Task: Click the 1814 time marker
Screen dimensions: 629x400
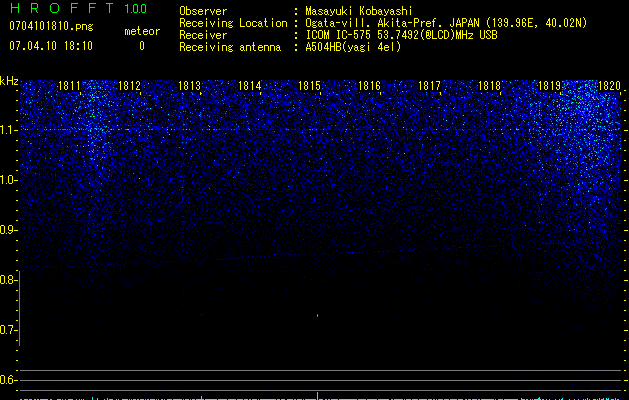Action: point(250,86)
